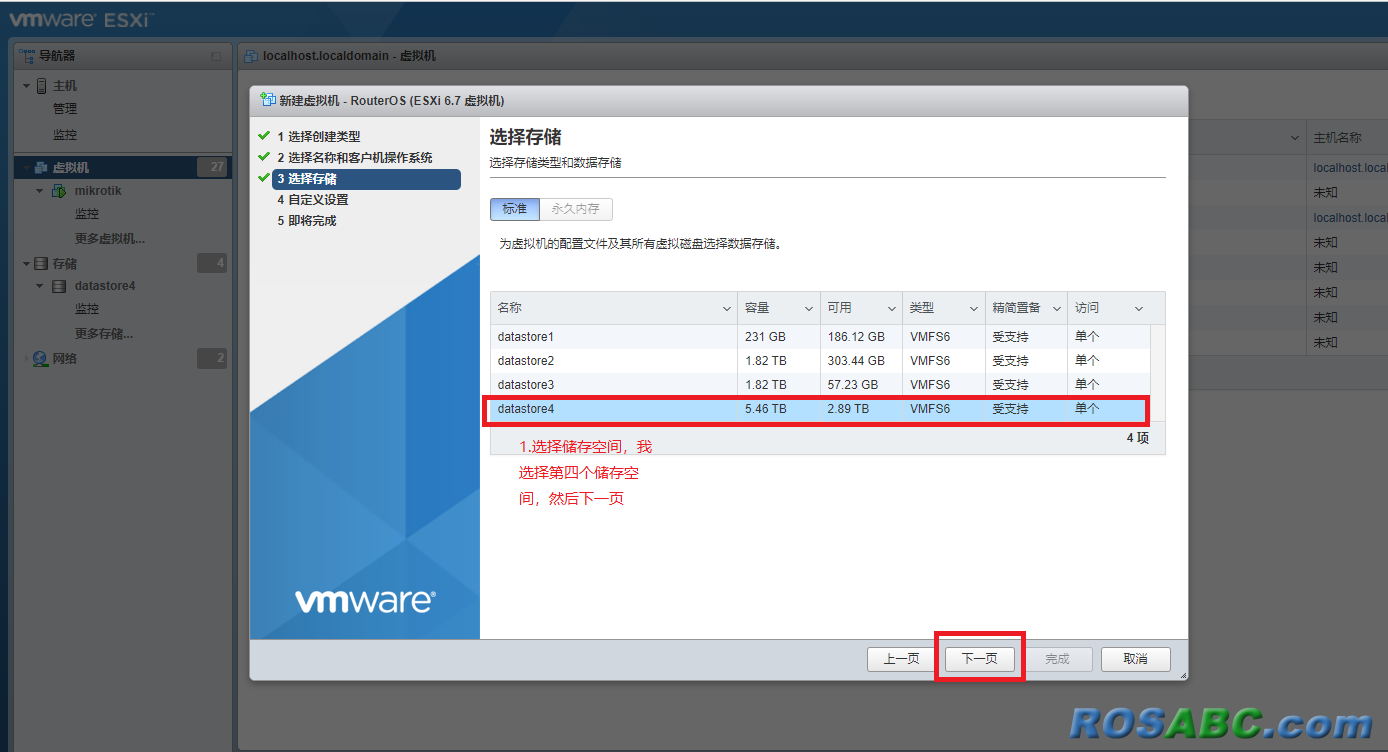Click the VMware ESXi logo
Image resolution: width=1388 pixels, height=752 pixels.
click(82, 19)
